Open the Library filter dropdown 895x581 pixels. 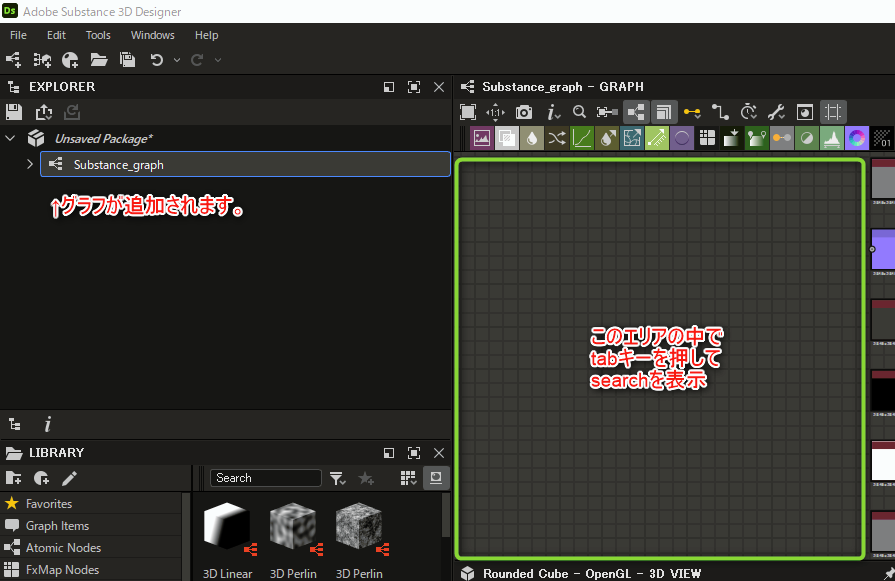point(337,478)
